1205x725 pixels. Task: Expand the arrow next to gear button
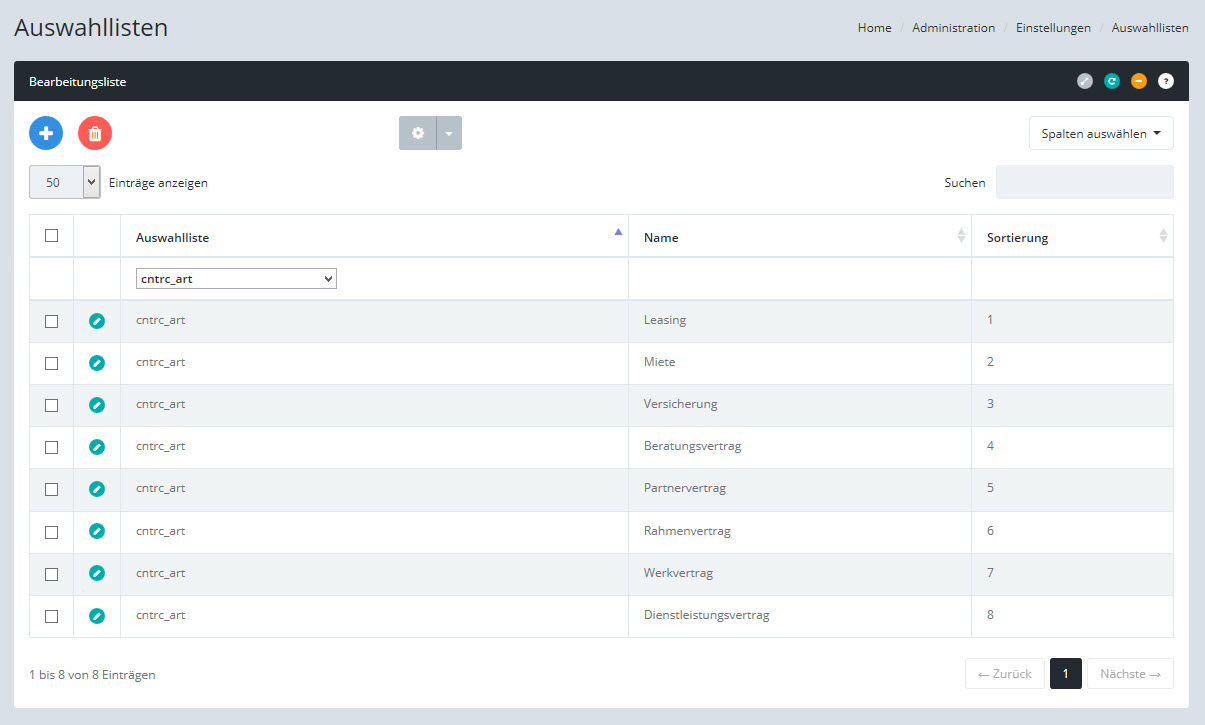point(449,133)
